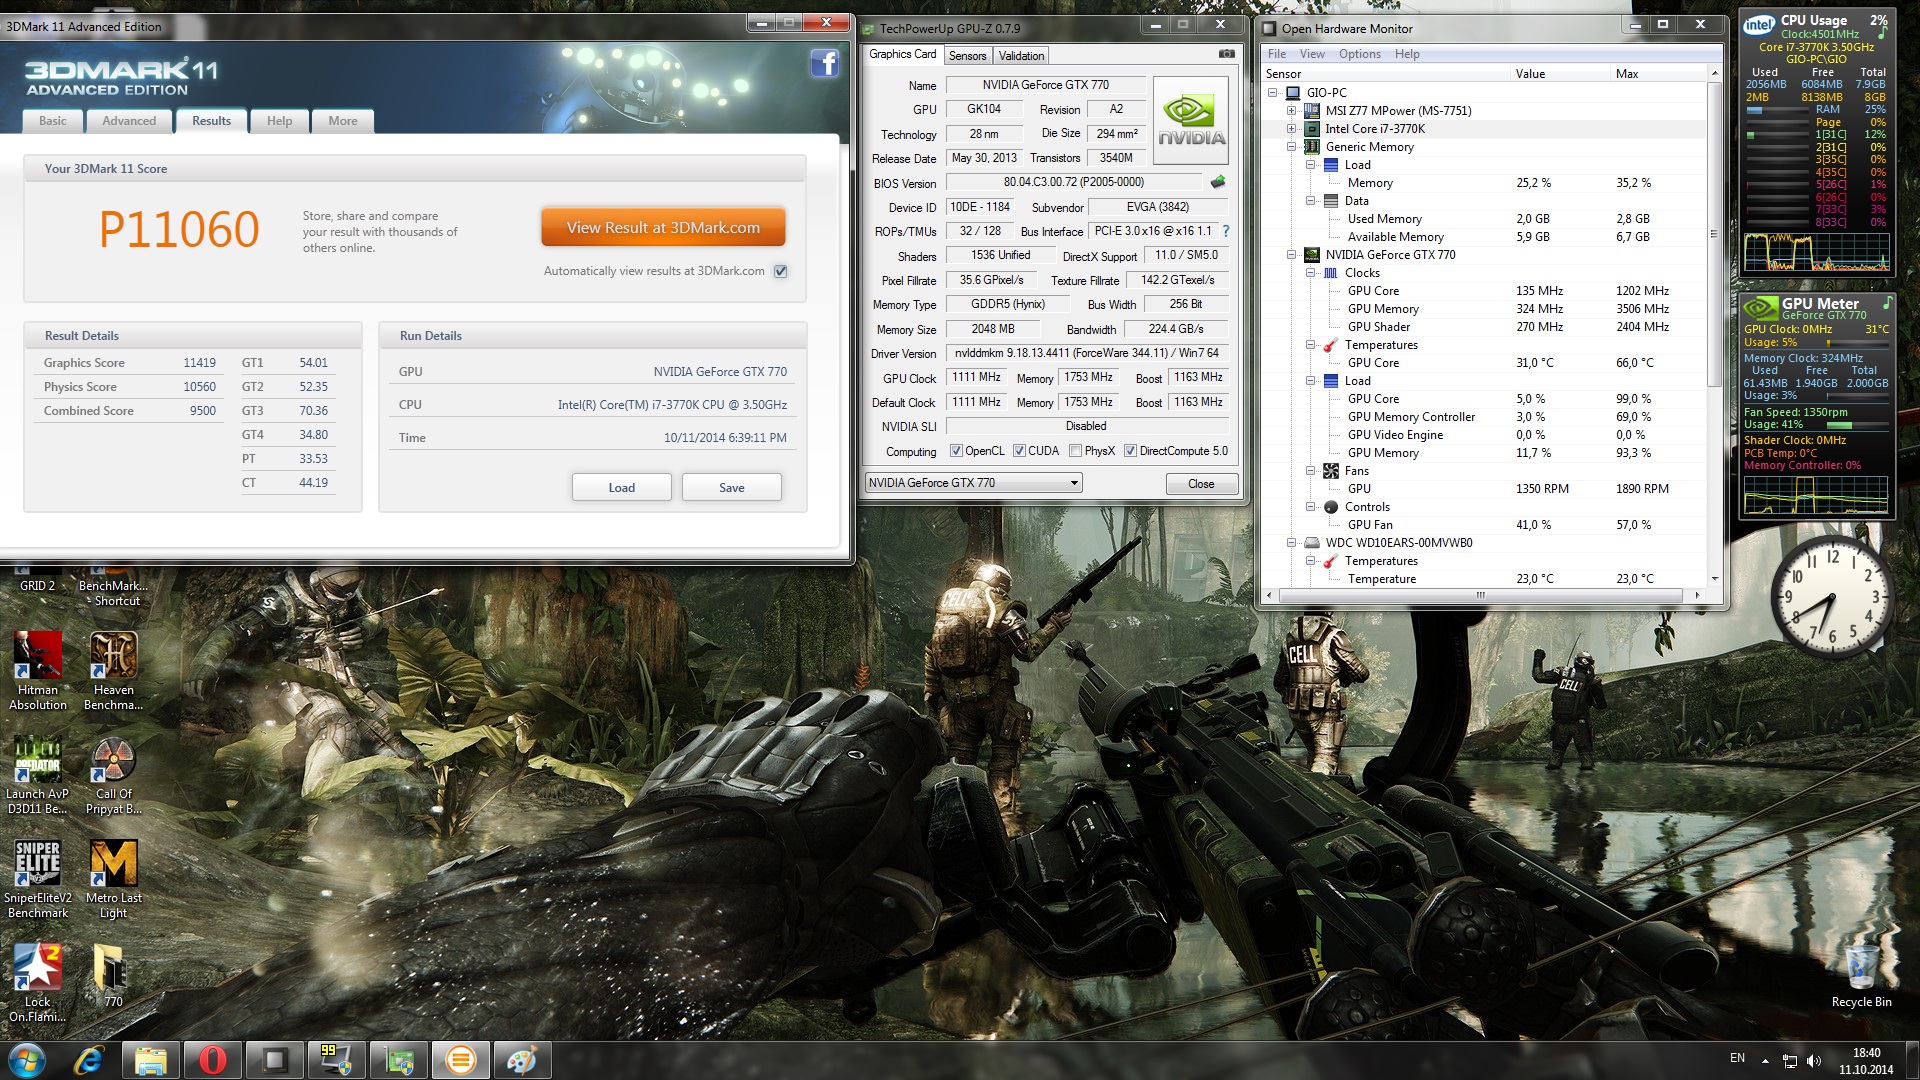The height and width of the screenshot is (1080, 1920).
Task: Click the Facebook icon in 3DMark
Action: tap(824, 64)
